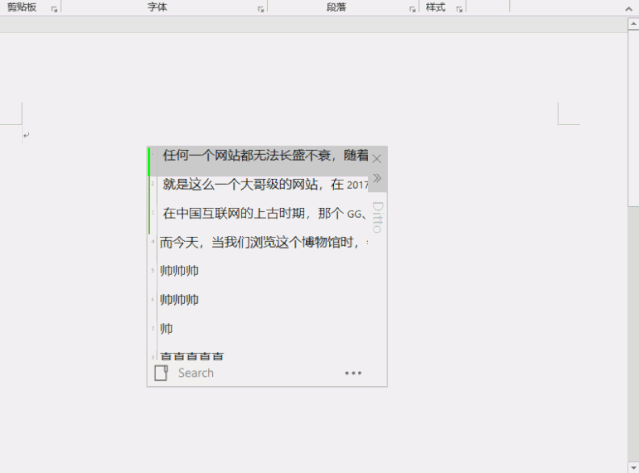
Task: Open the Font group dialog launcher
Action: click(x=261, y=9)
